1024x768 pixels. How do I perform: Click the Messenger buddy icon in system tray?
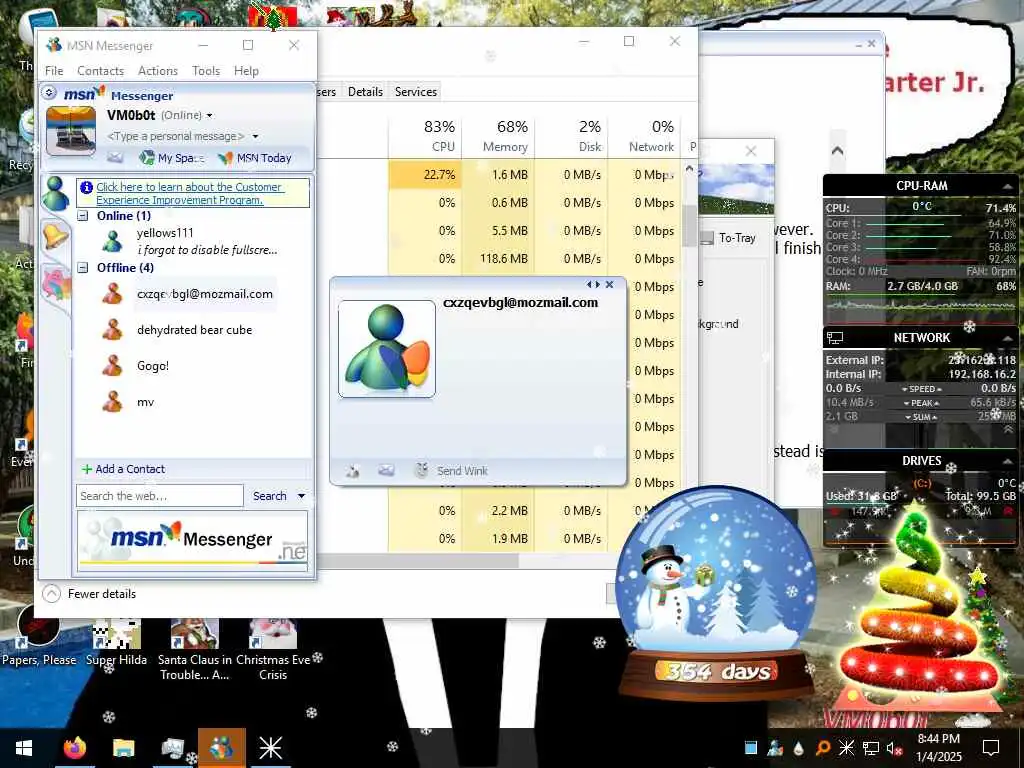point(775,748)
